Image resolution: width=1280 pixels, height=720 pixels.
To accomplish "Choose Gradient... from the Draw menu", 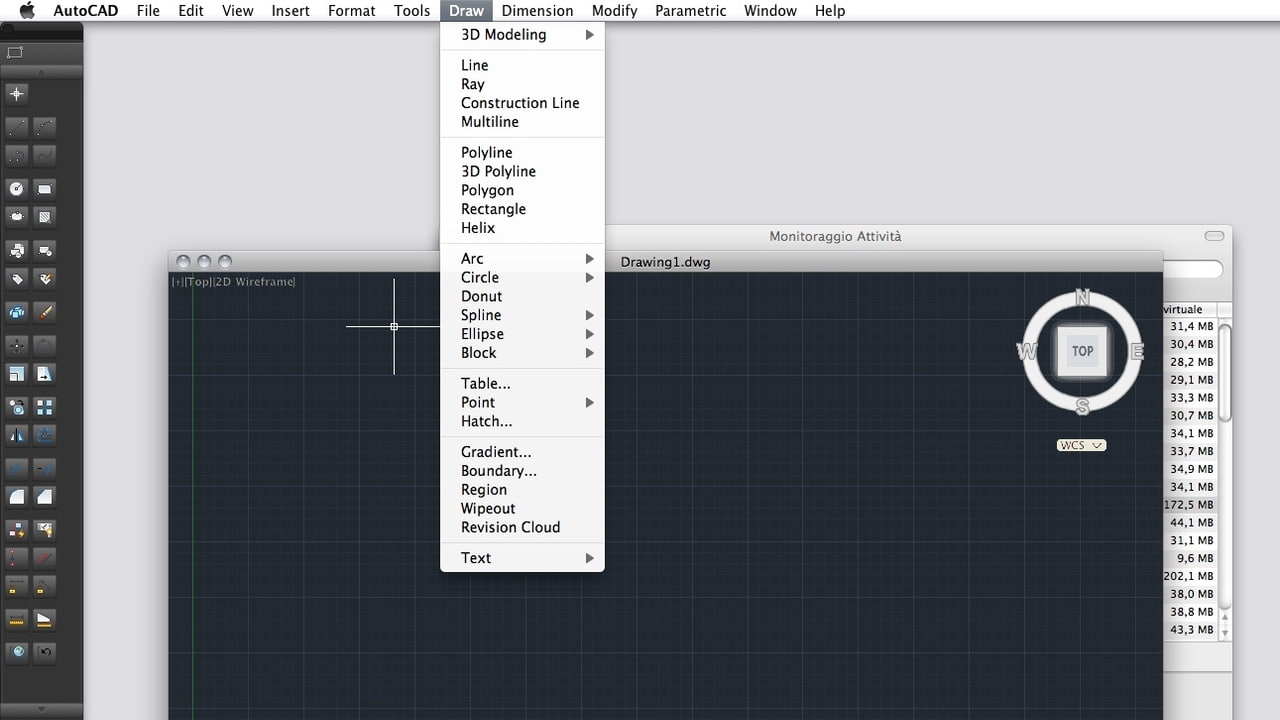I will (522, 452).
